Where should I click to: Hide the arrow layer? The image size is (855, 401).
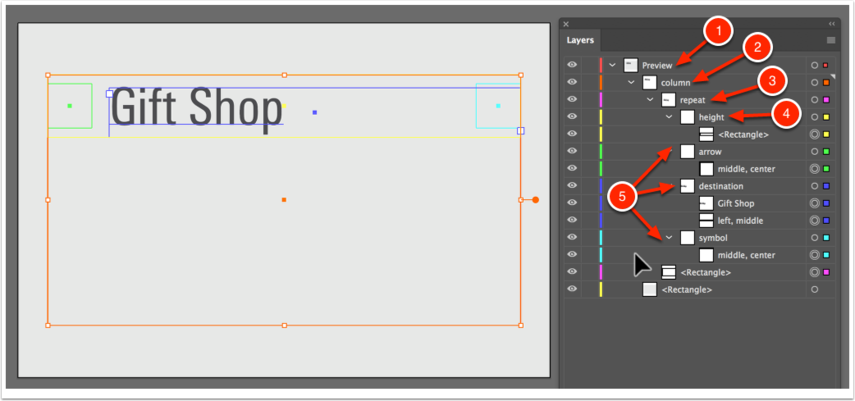click(x=571, y=151)
